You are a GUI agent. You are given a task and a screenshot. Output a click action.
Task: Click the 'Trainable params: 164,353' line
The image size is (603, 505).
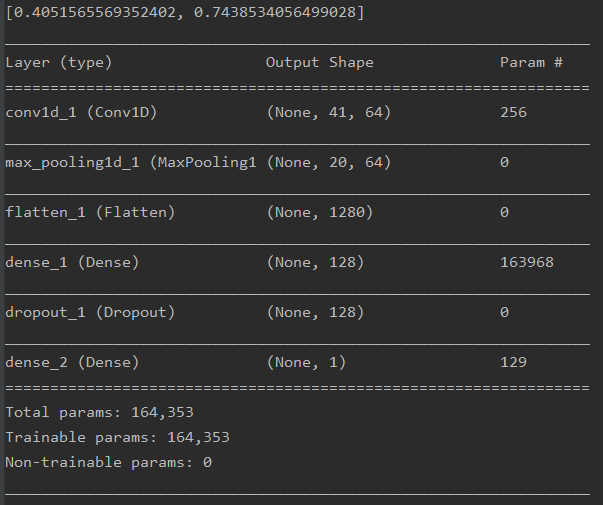117,438
